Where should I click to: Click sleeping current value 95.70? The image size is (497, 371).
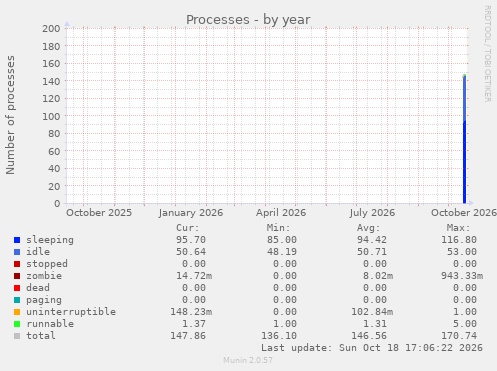pos(191,240)
